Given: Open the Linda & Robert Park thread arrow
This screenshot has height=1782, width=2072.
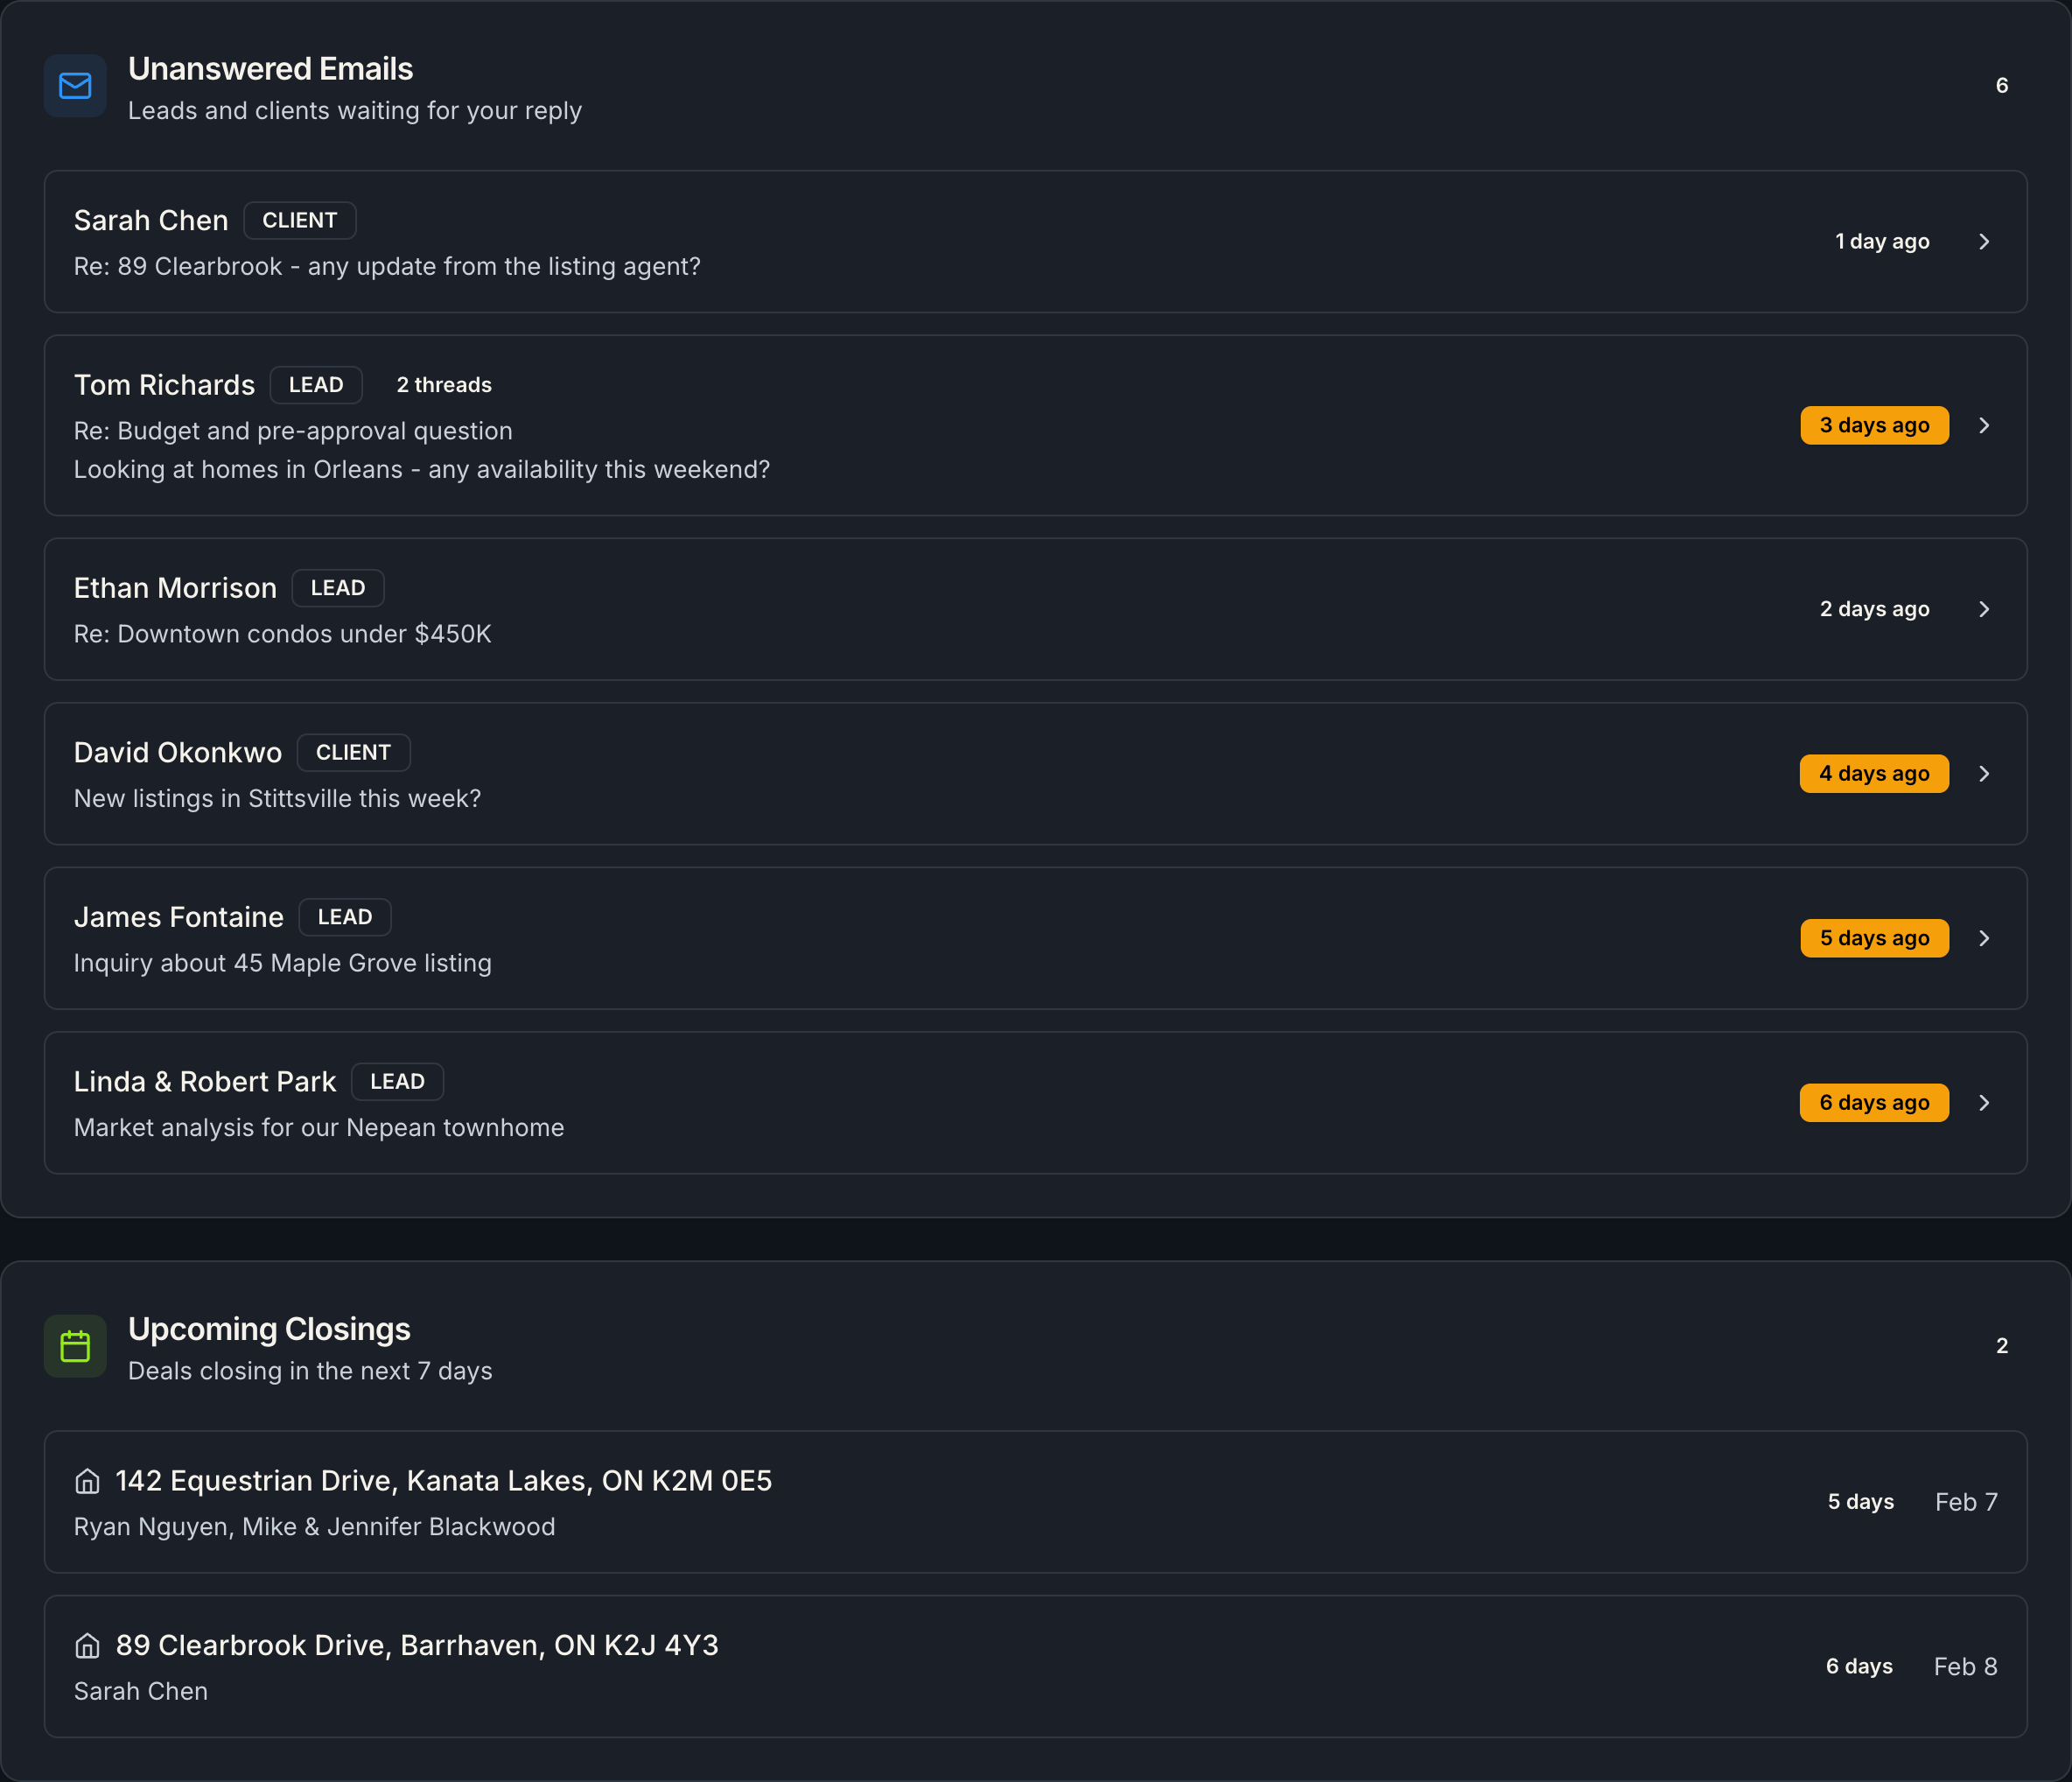Looking at the screenshot, I should point(1985,1103).
